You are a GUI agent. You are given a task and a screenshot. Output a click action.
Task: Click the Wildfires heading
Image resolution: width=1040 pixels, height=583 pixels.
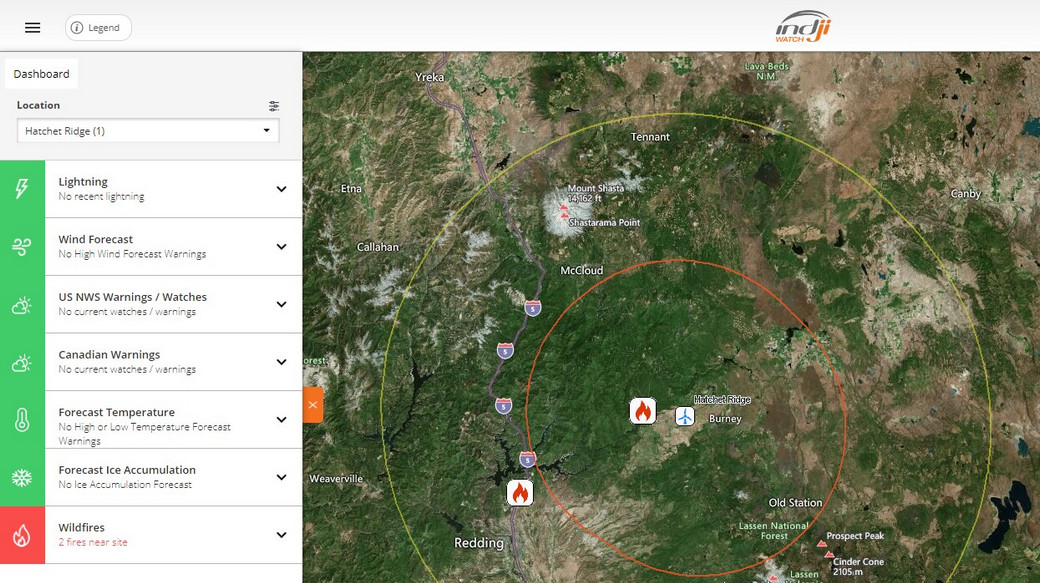point(82,527)
